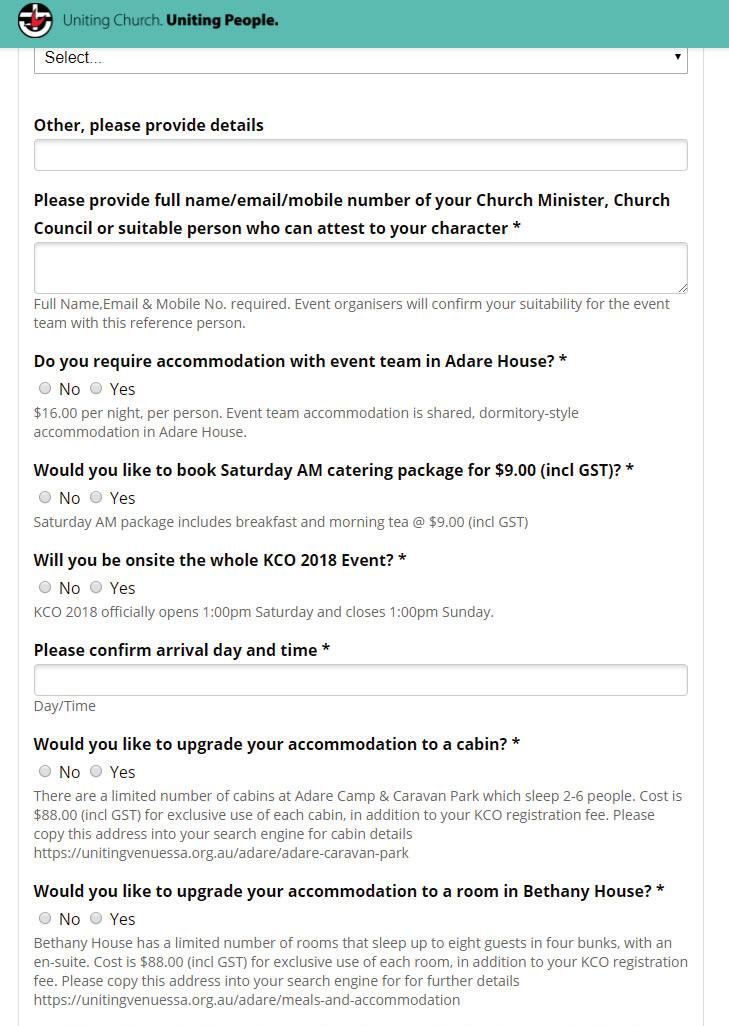Image resolution: width=729 pixels, height=1026 pixels.
Task: Pick Yes for cabin accommodation upgrade
Action: pos(96,771)
